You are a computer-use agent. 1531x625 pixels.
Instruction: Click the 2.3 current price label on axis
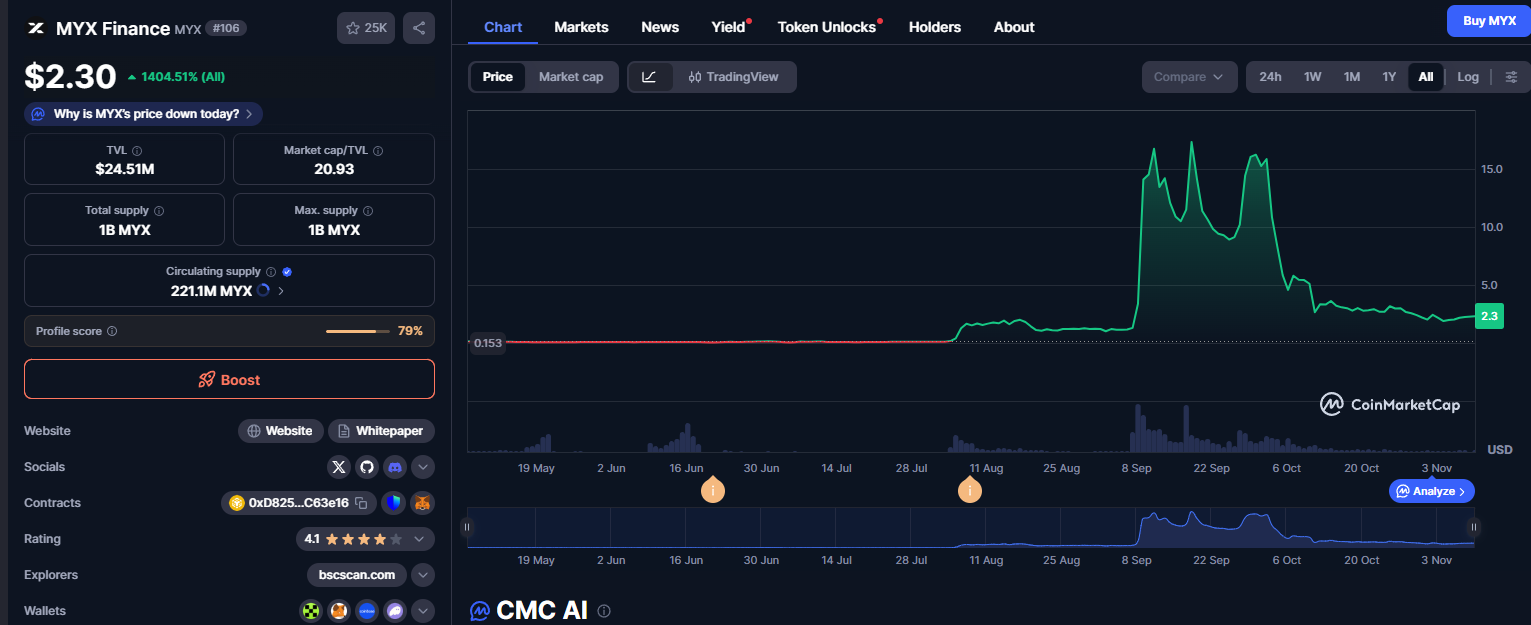pyautogui.click(x=1489, y=316)
